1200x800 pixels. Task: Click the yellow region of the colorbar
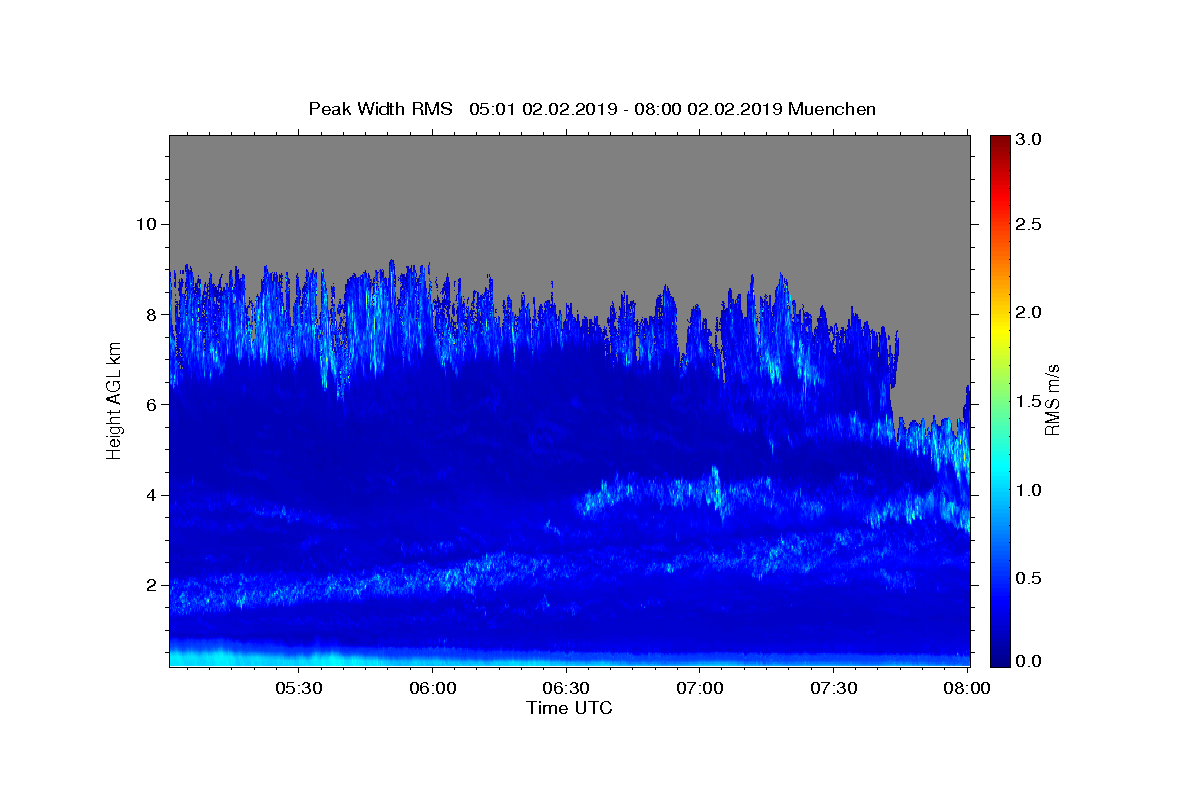click(x=1000, y=330)
